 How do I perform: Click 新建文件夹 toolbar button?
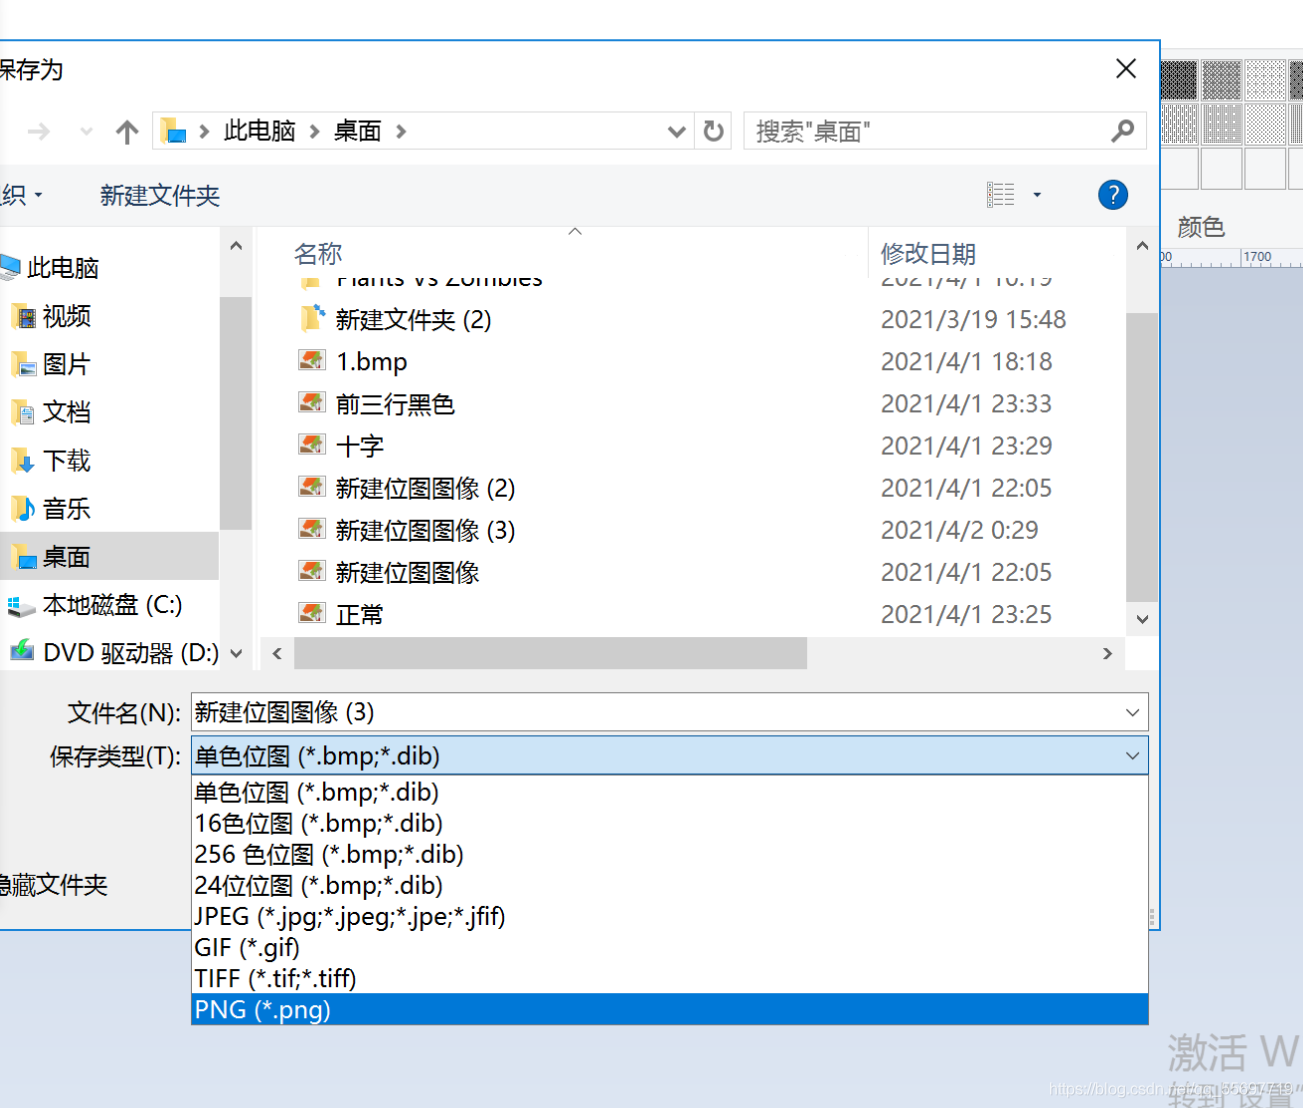160,195
